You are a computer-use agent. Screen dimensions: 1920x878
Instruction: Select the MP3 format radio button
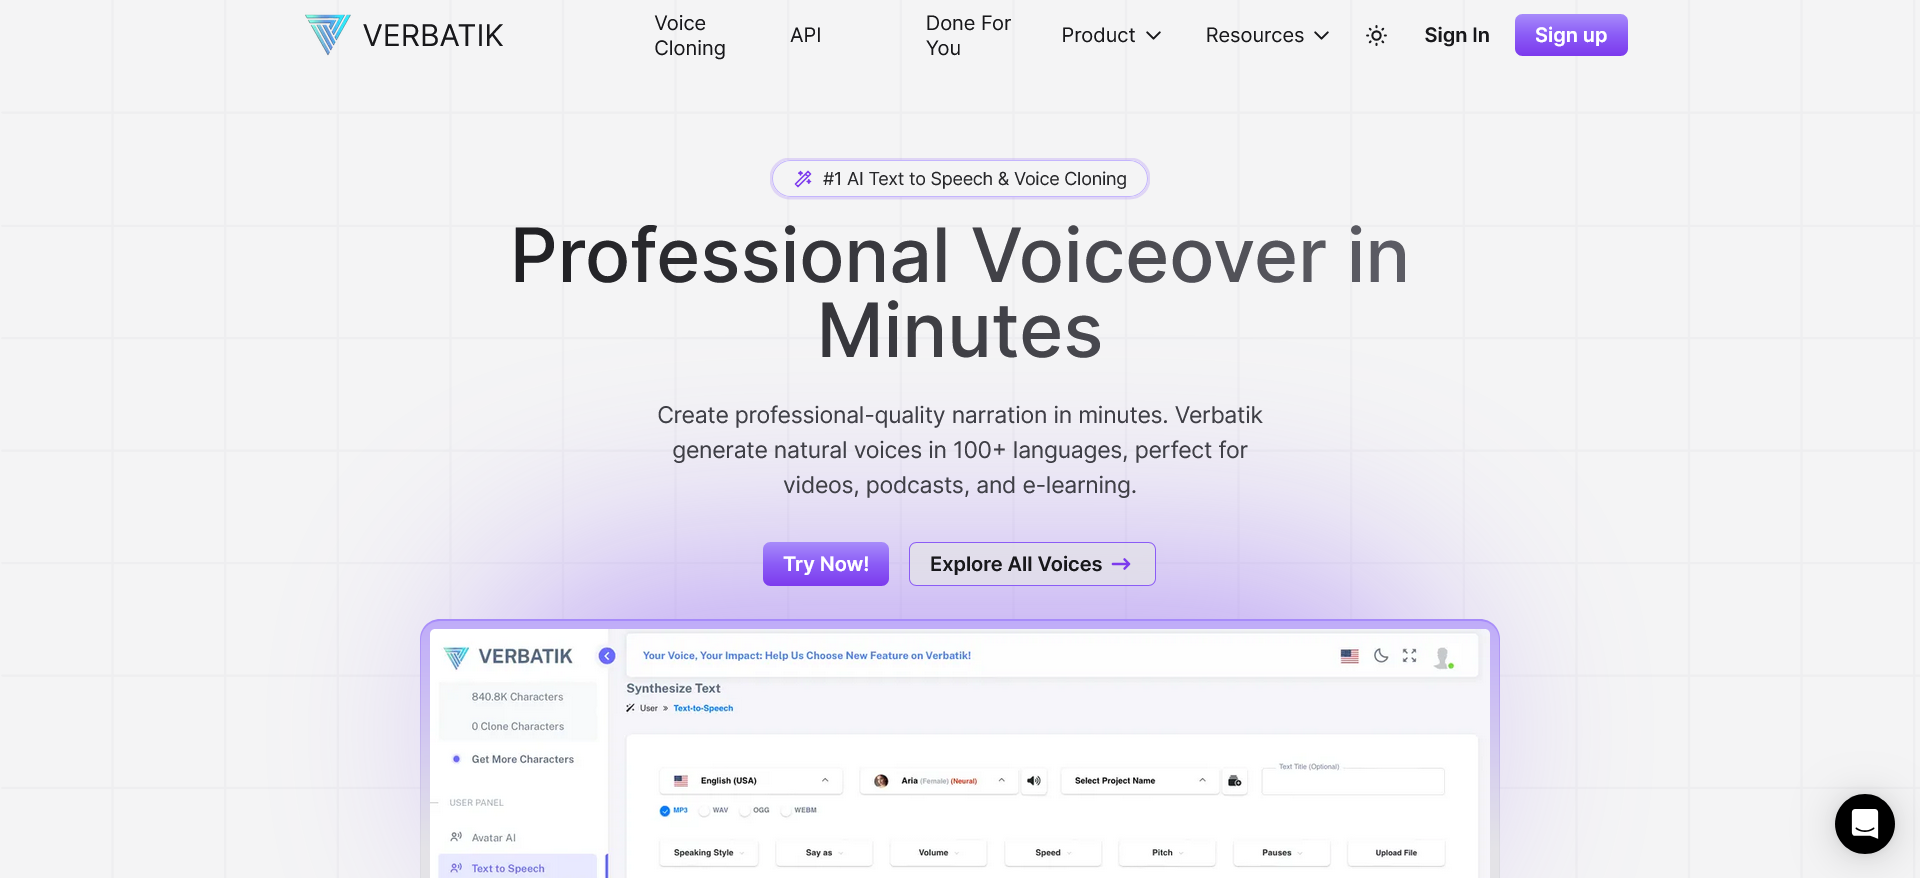click(665, 811)
